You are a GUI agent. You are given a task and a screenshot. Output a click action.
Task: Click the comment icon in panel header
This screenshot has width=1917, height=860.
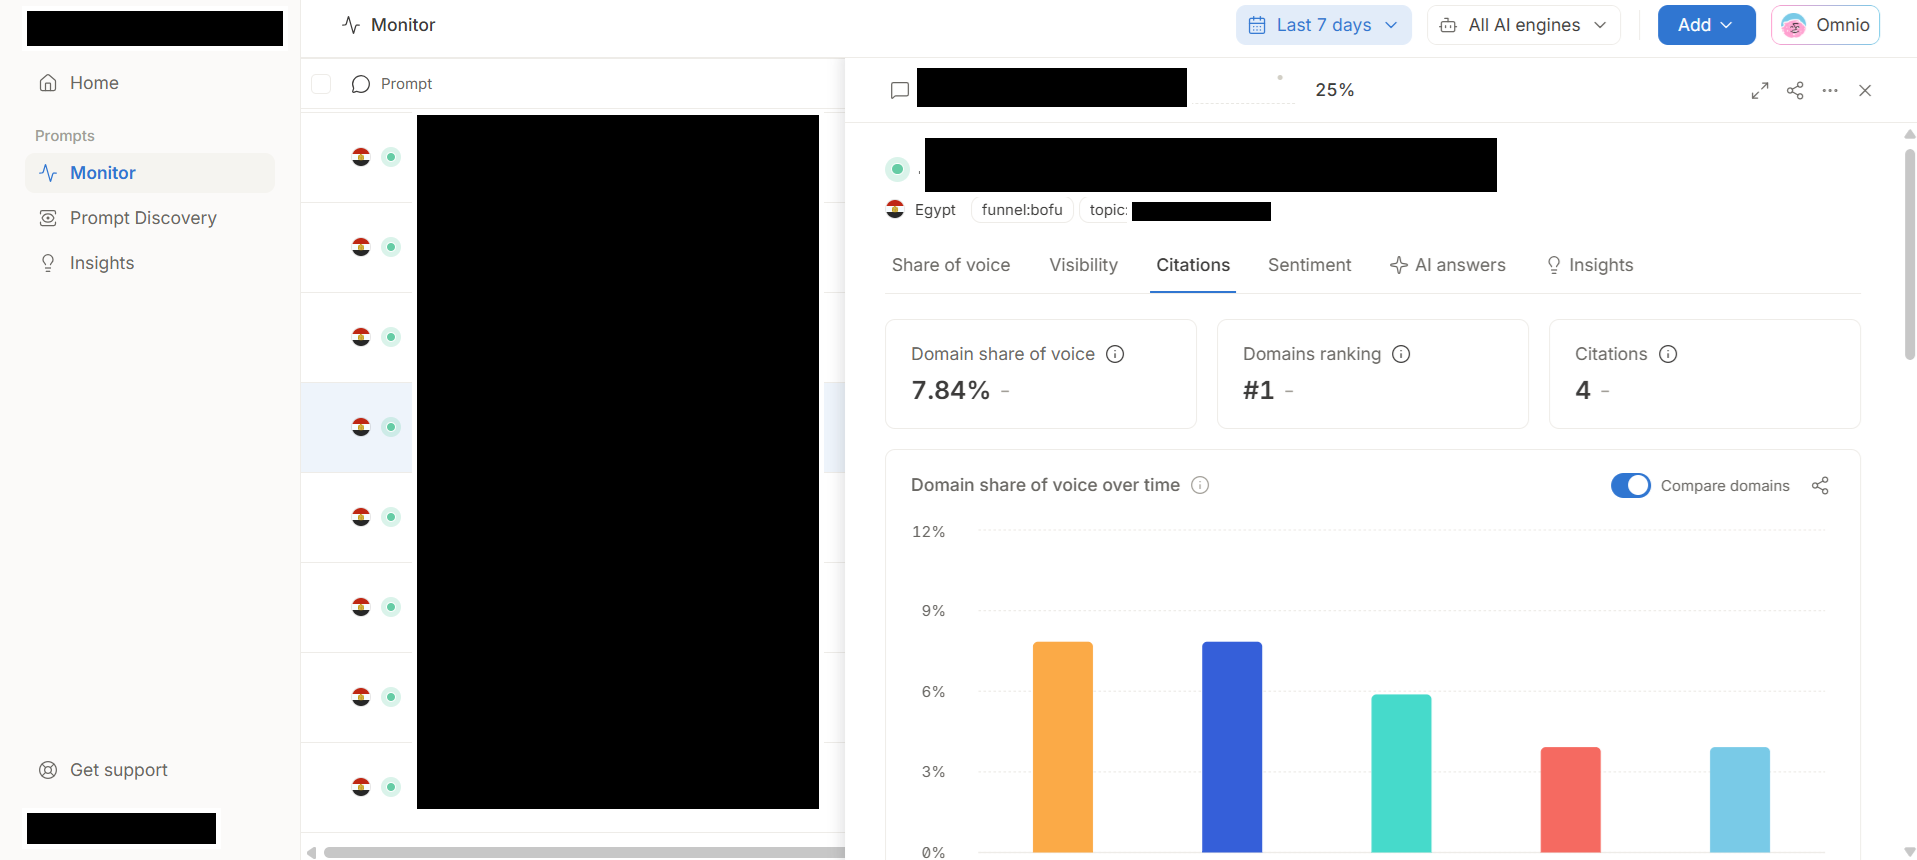pos(900,91)
